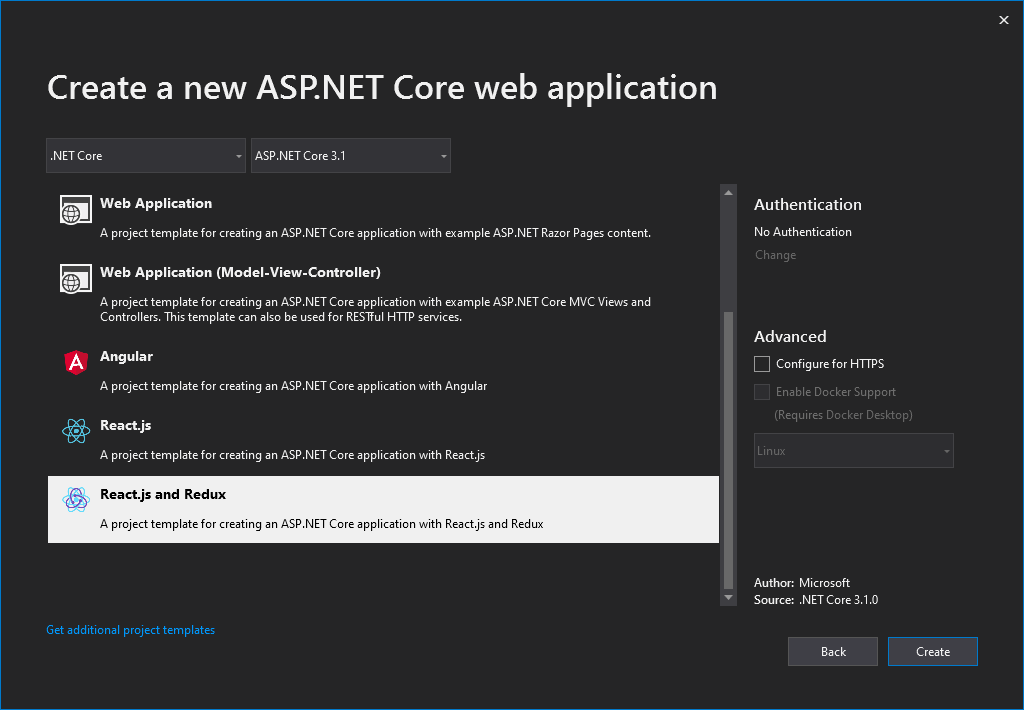Click the template list scrollbar thumb
This screenshot has height=710, width=1024.
[x=728, y=451]
